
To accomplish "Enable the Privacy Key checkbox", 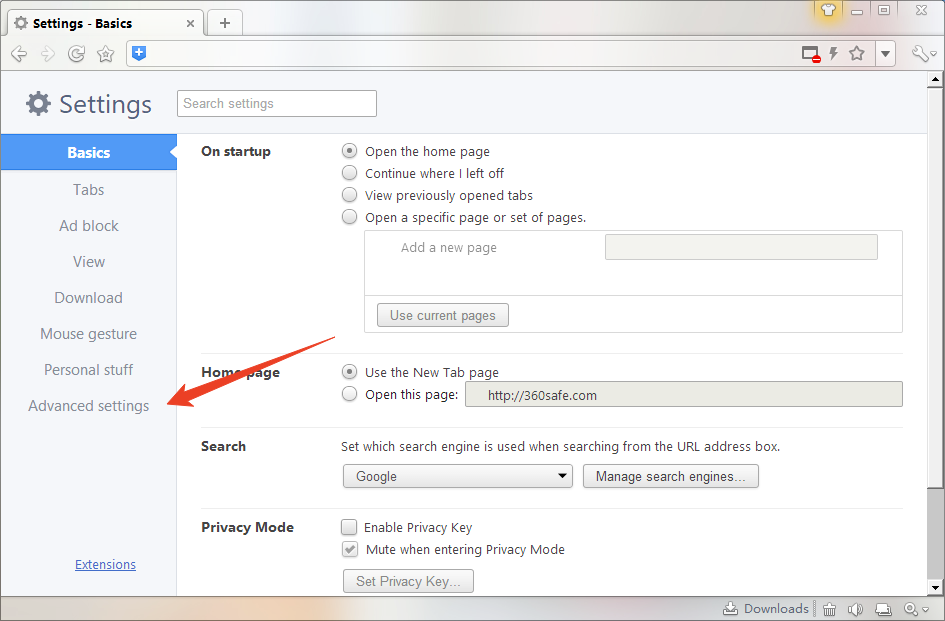I will (x=349, y=527).
